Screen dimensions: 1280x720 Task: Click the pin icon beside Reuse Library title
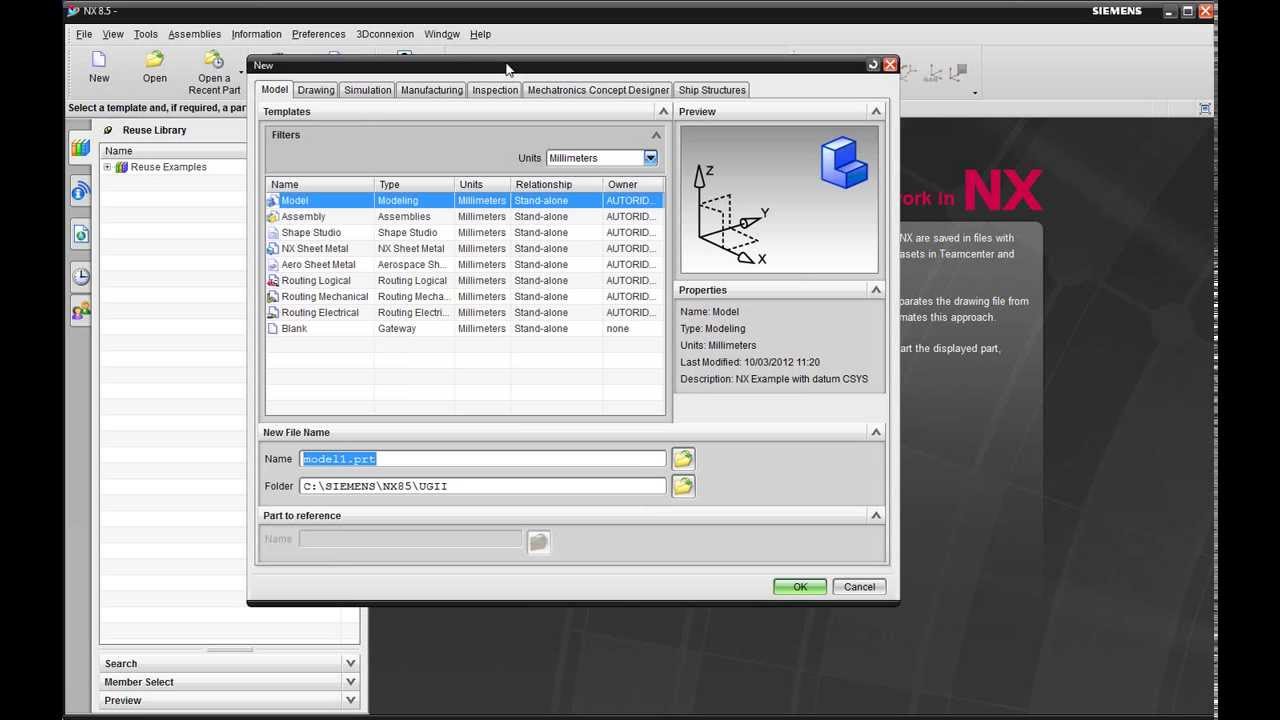click(x=108, y=130)
